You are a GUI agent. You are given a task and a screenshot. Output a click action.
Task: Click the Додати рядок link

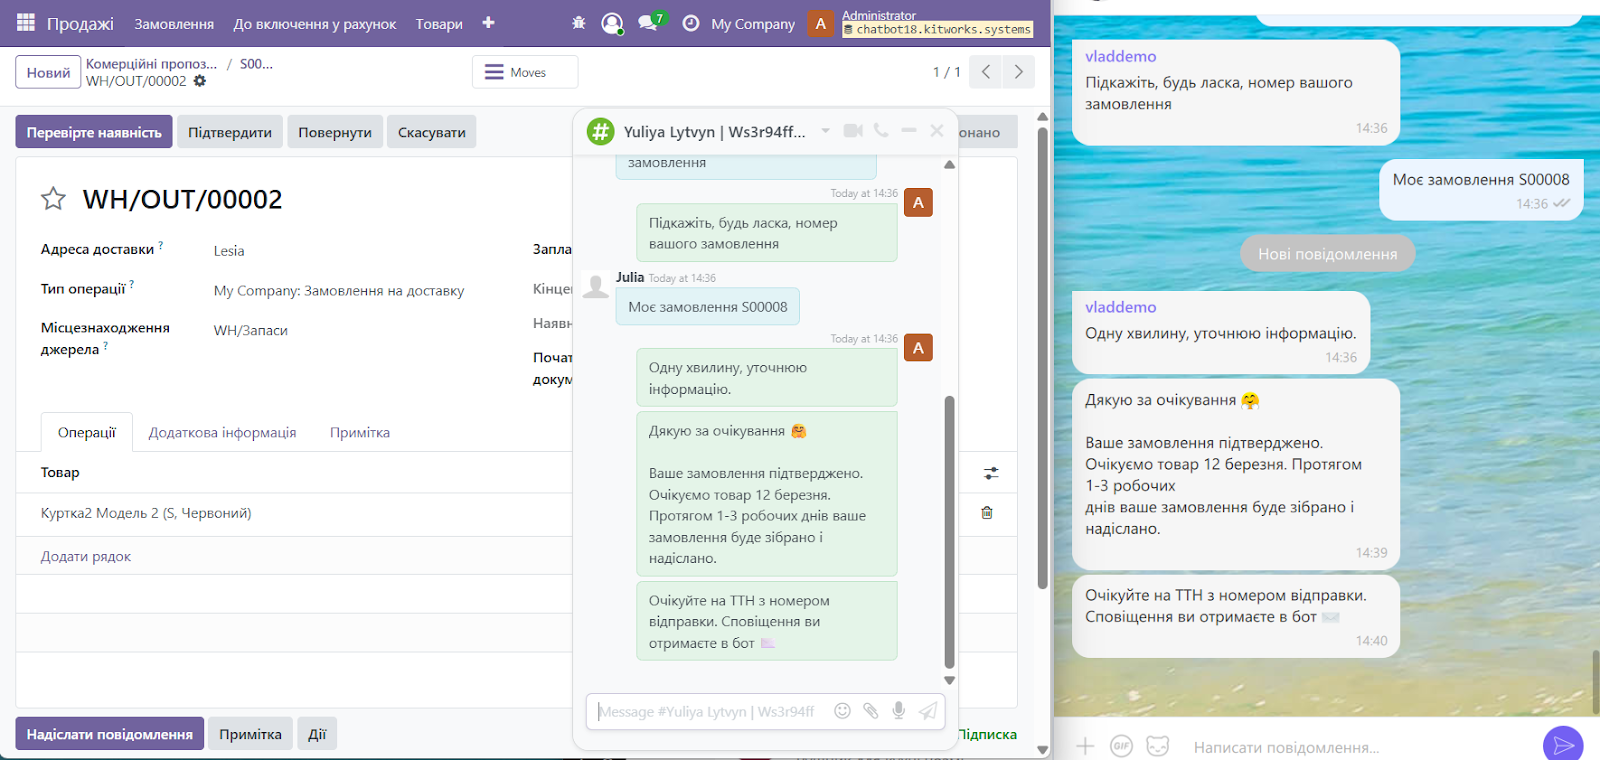(86, 557)
